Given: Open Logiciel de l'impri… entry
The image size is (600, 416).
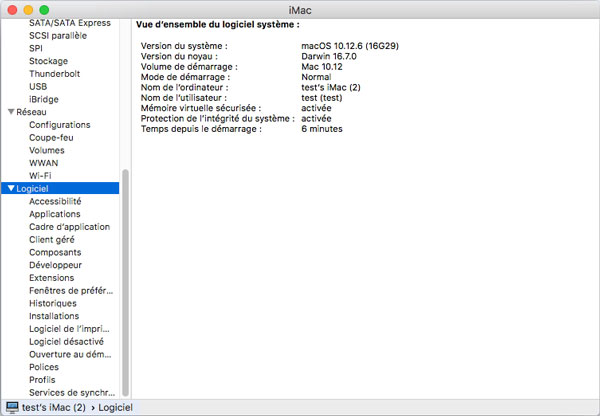Looking at the screenshot, I should click(x=69, y=329).
